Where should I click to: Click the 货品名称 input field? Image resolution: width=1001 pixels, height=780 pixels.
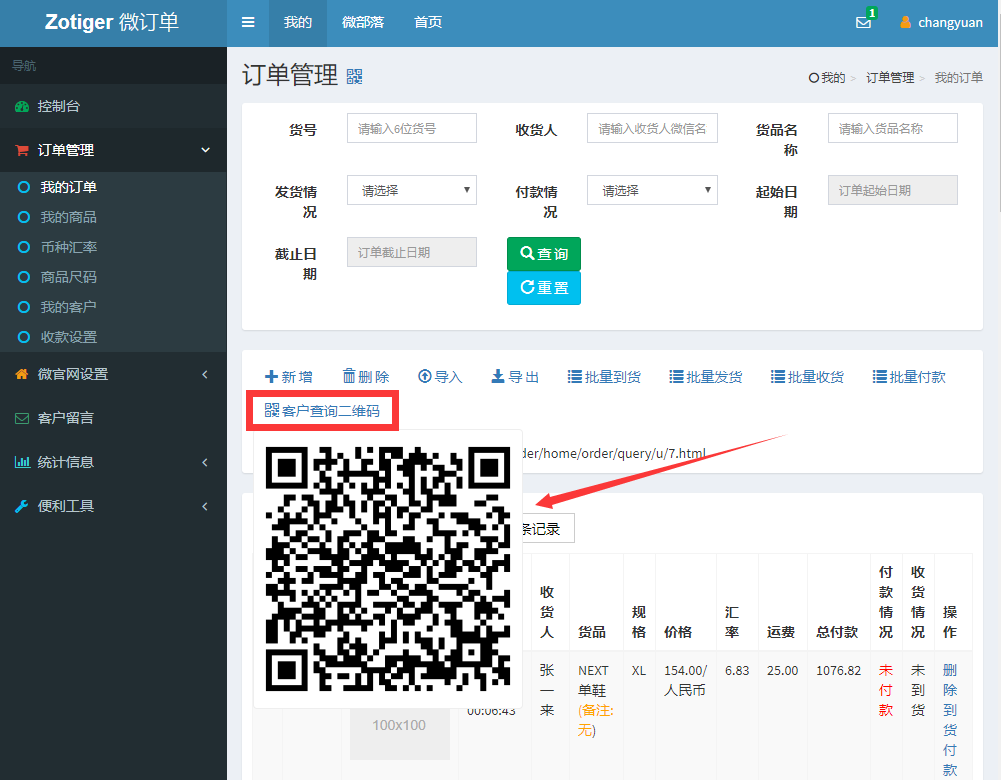(x=892, y=128)
